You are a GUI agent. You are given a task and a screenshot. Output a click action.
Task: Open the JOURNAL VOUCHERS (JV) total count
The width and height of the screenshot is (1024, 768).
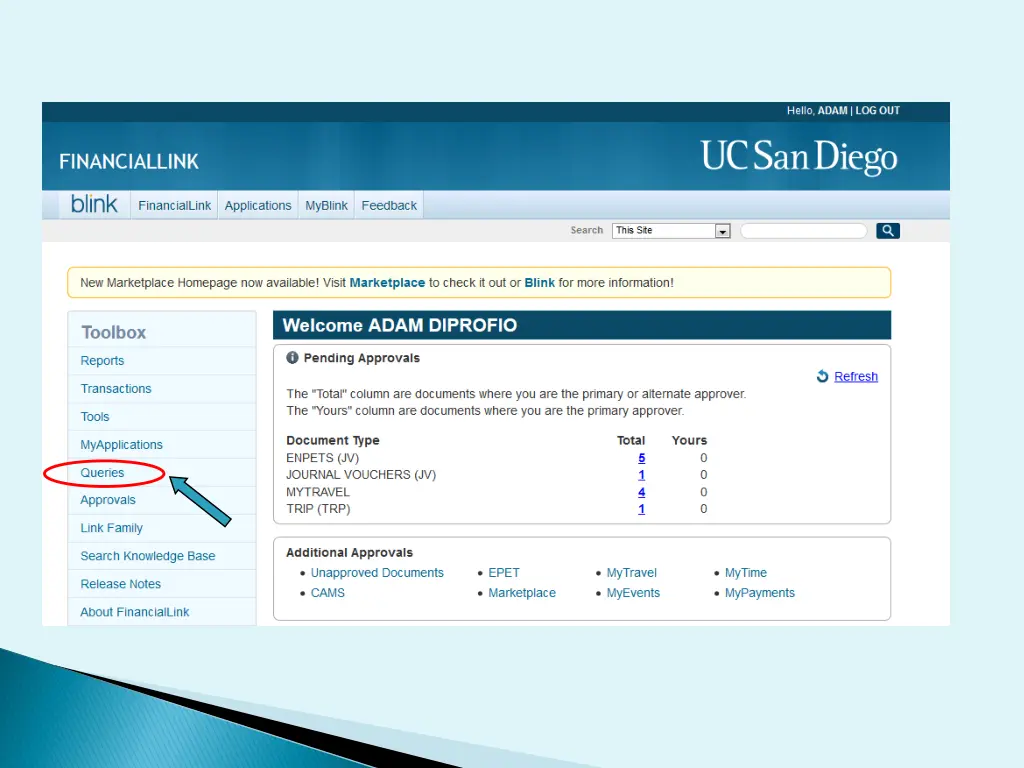[641, 475]
